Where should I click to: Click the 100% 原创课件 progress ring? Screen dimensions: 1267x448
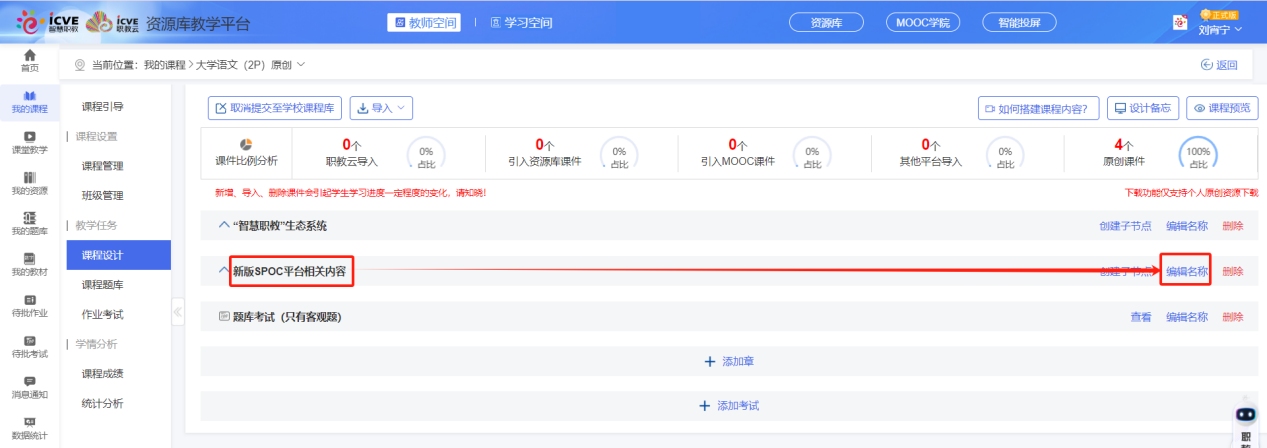click(x=1198, y=154)
